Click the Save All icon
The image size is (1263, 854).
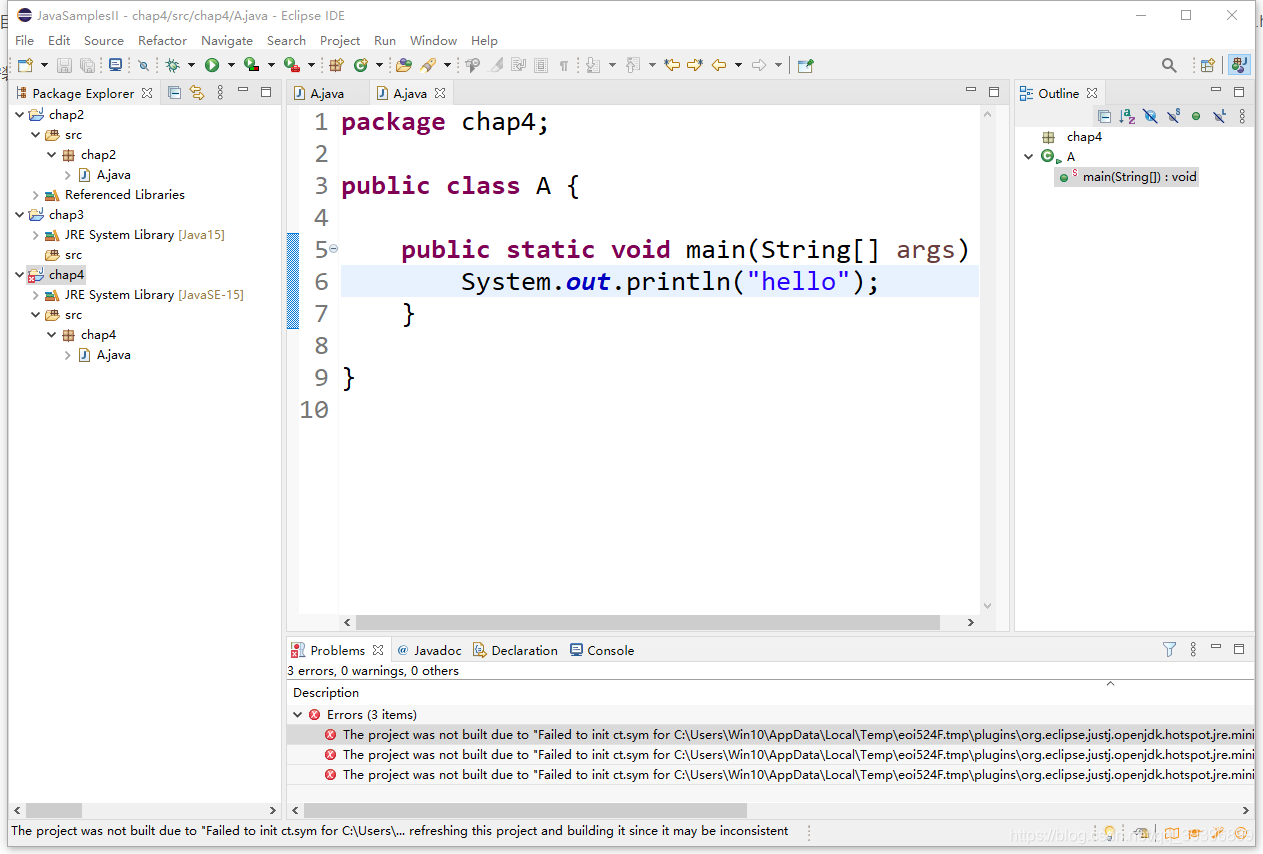[88, 65]
